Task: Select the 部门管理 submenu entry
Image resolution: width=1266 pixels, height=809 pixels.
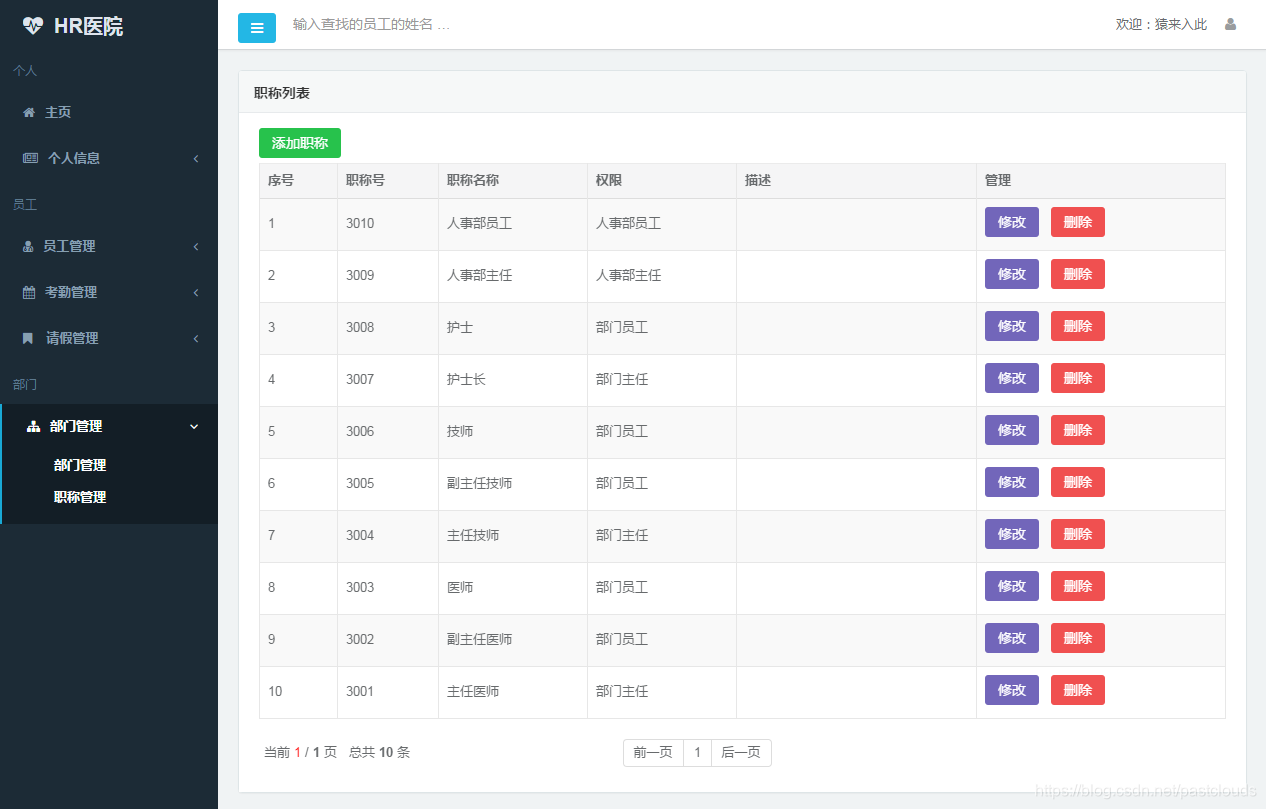Action: point(80,465)
